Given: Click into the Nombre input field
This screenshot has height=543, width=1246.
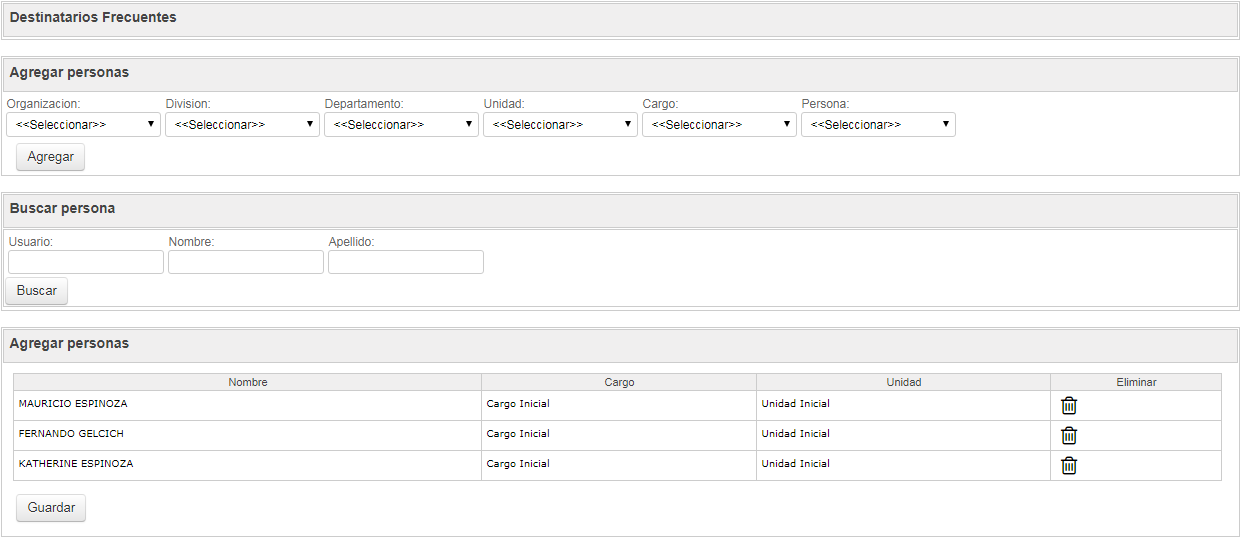Looking at the screenshot, I should click(246, 262).
